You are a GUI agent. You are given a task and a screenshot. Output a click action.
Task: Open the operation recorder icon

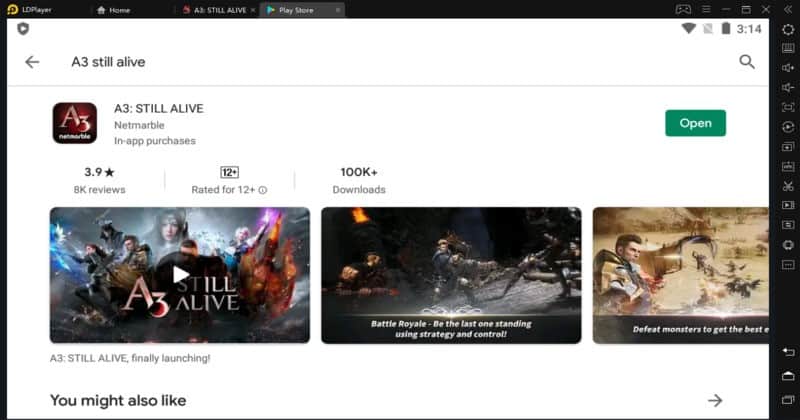[788, 127]
